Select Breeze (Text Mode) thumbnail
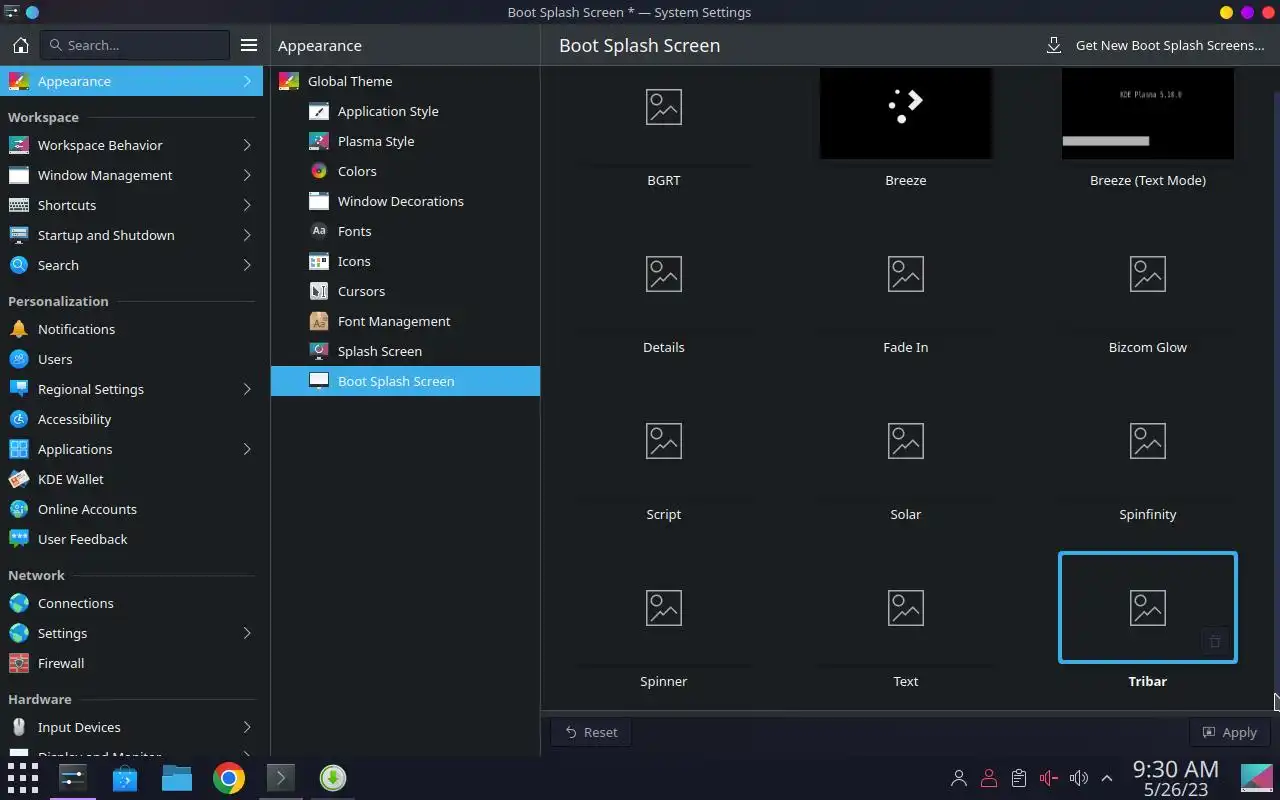This screenshot has height=800, width=1280. (x=1148, y=113)
